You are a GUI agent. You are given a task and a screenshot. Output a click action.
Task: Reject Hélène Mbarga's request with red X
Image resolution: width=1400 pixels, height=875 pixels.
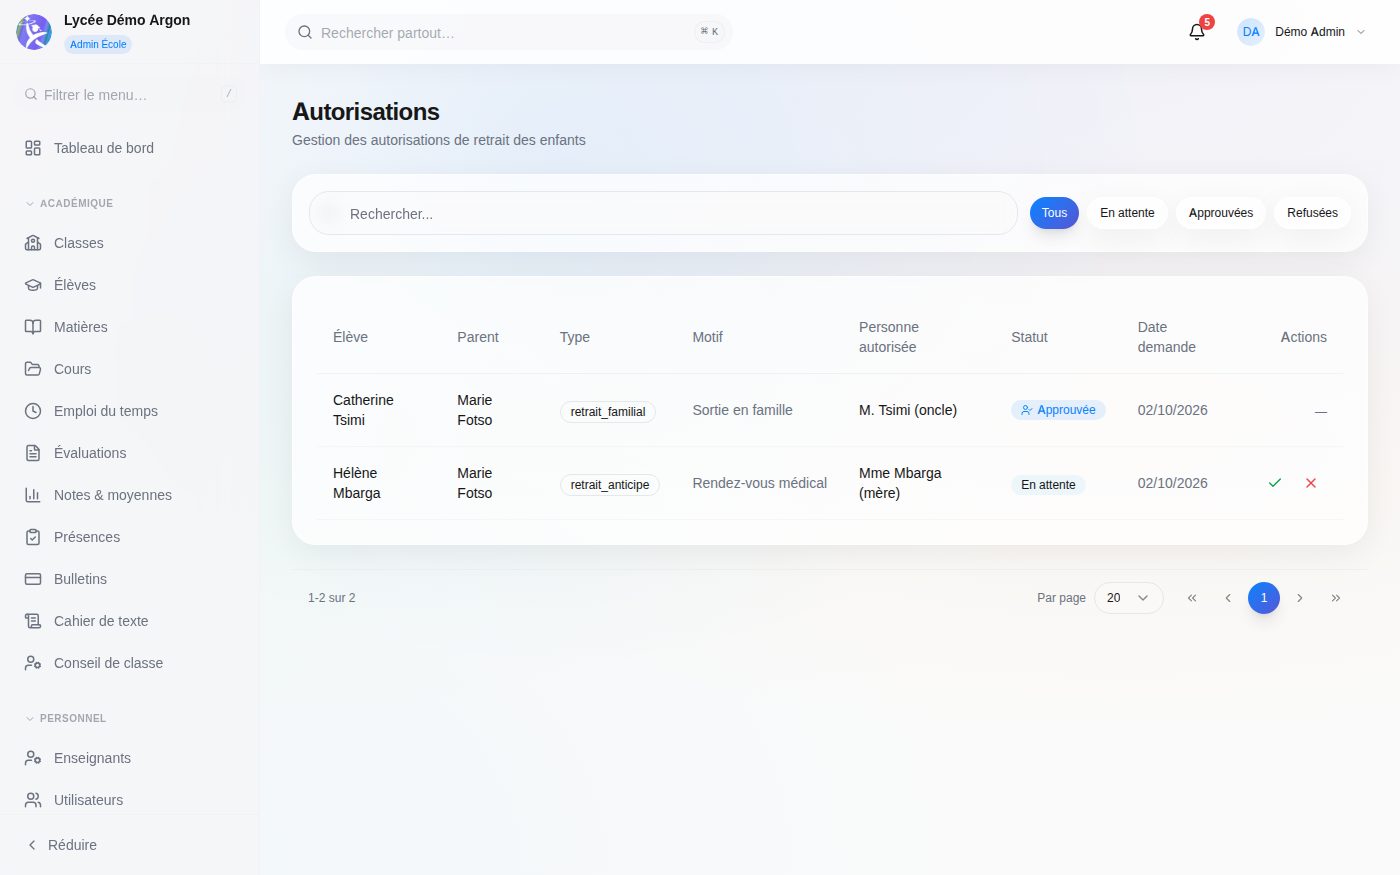[x=1311, y=483]
